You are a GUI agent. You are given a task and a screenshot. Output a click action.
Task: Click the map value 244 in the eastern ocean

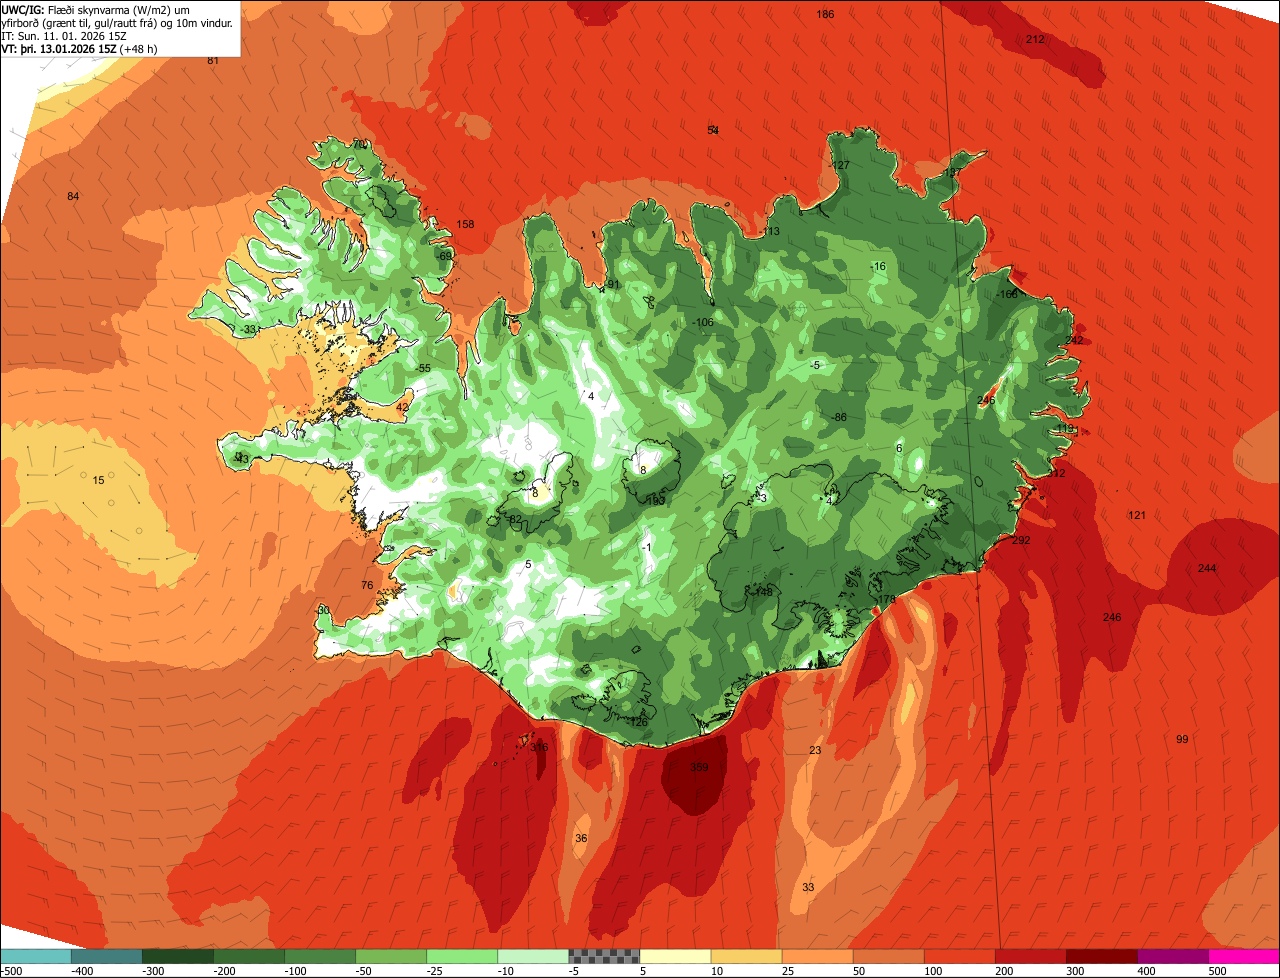pos(1207,568)
